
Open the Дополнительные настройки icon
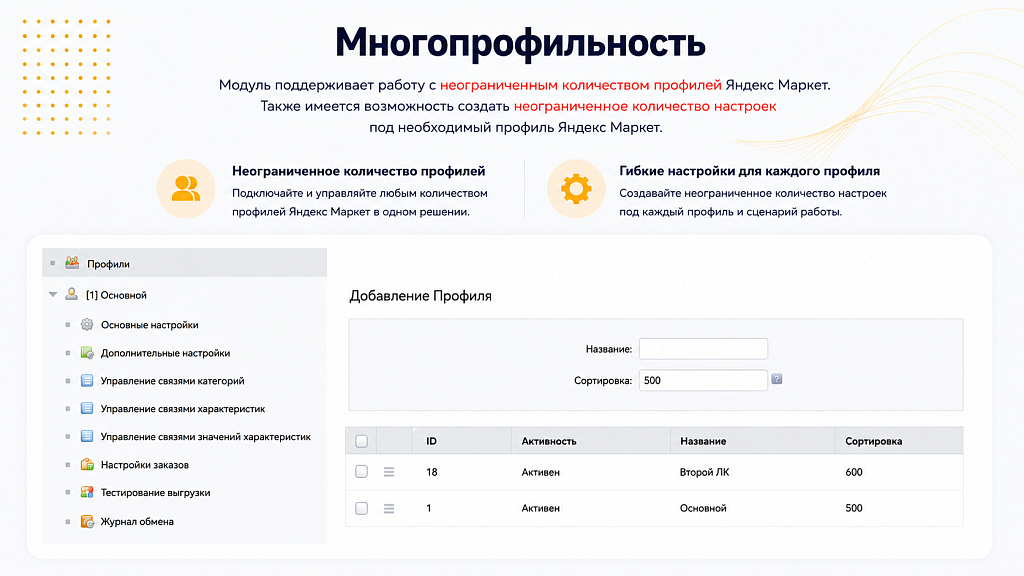(87, 353)
